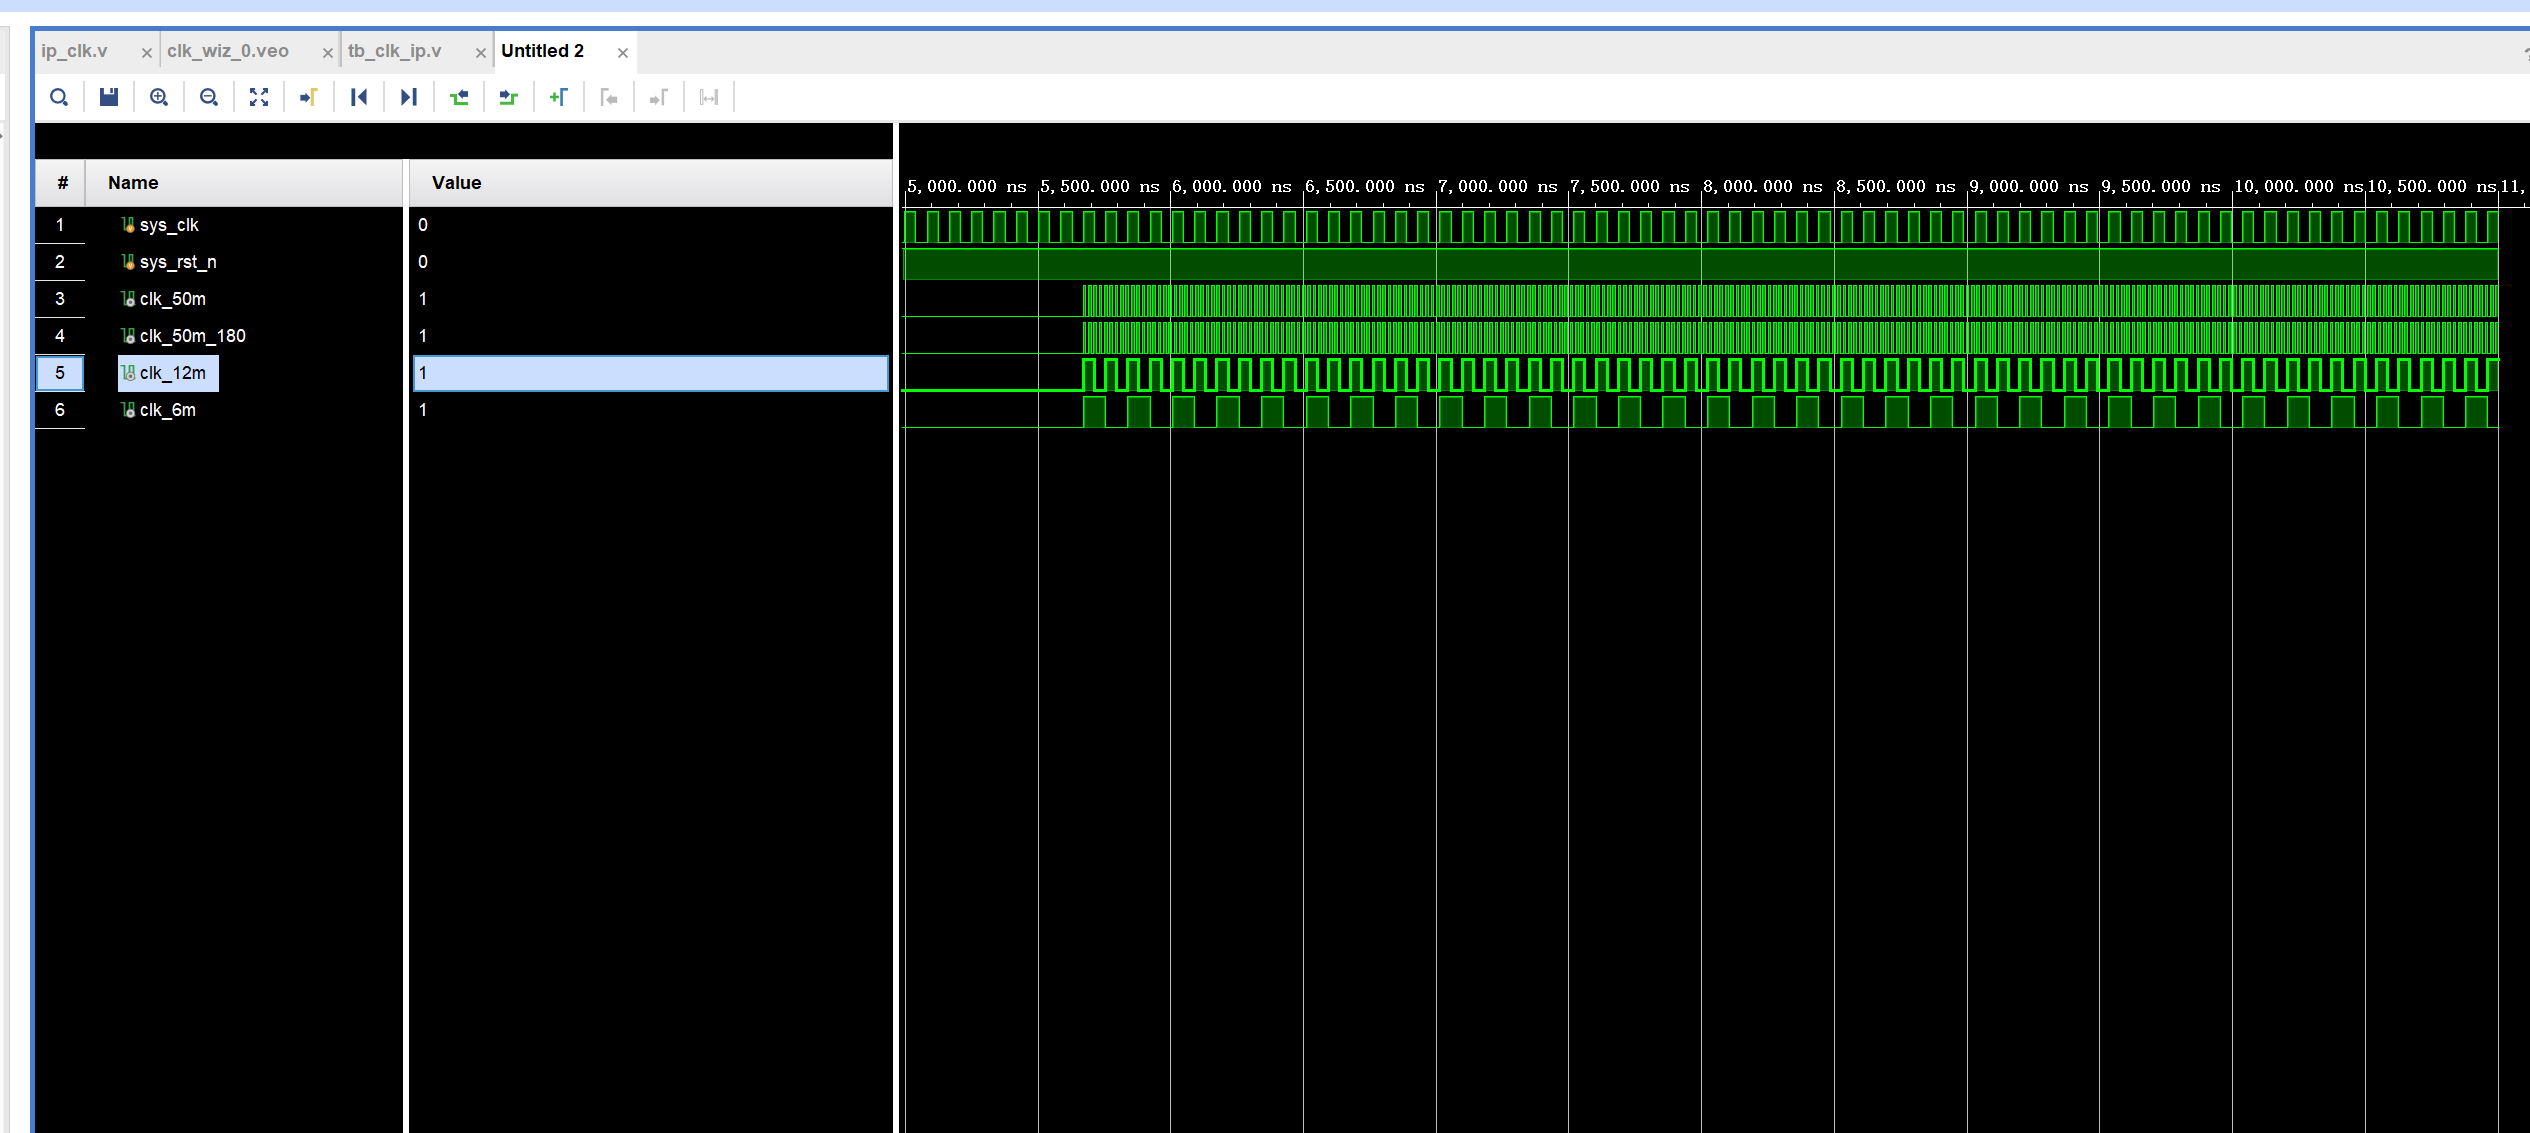
Task: Switch to the tb_clk_ip.v tab
Action: pos(395,51)
